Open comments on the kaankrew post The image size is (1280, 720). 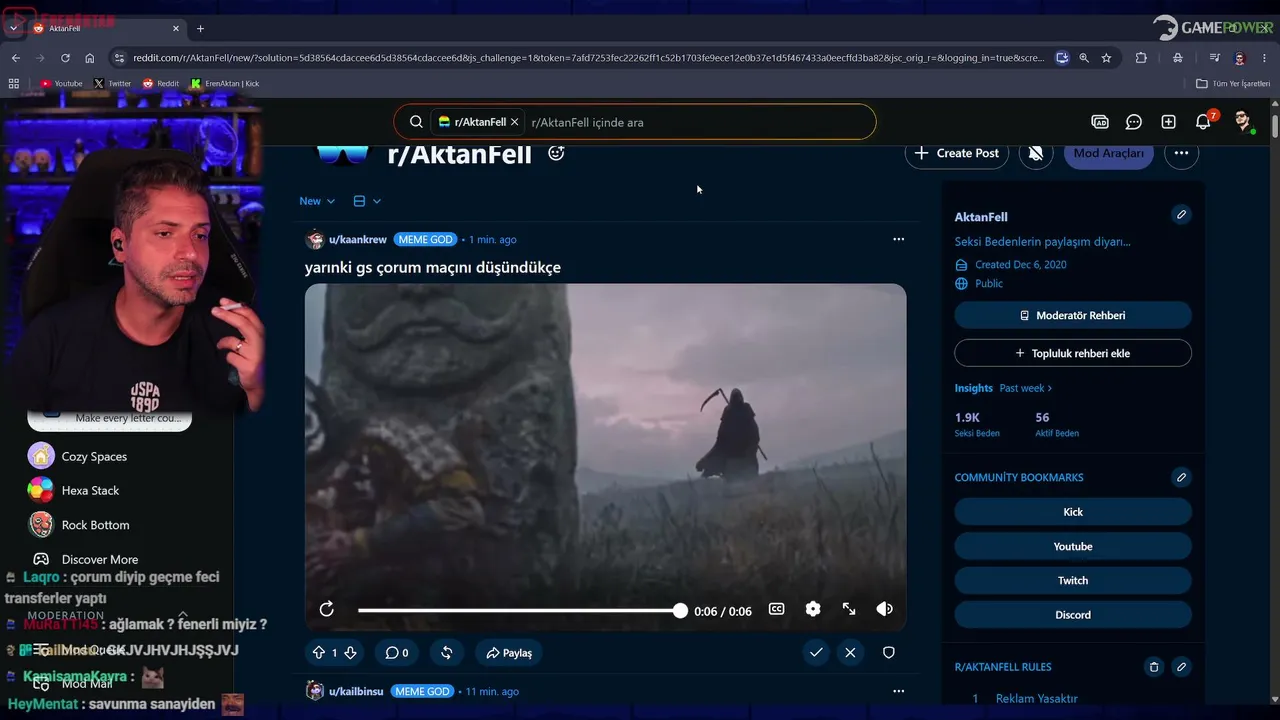pos(397,653)
